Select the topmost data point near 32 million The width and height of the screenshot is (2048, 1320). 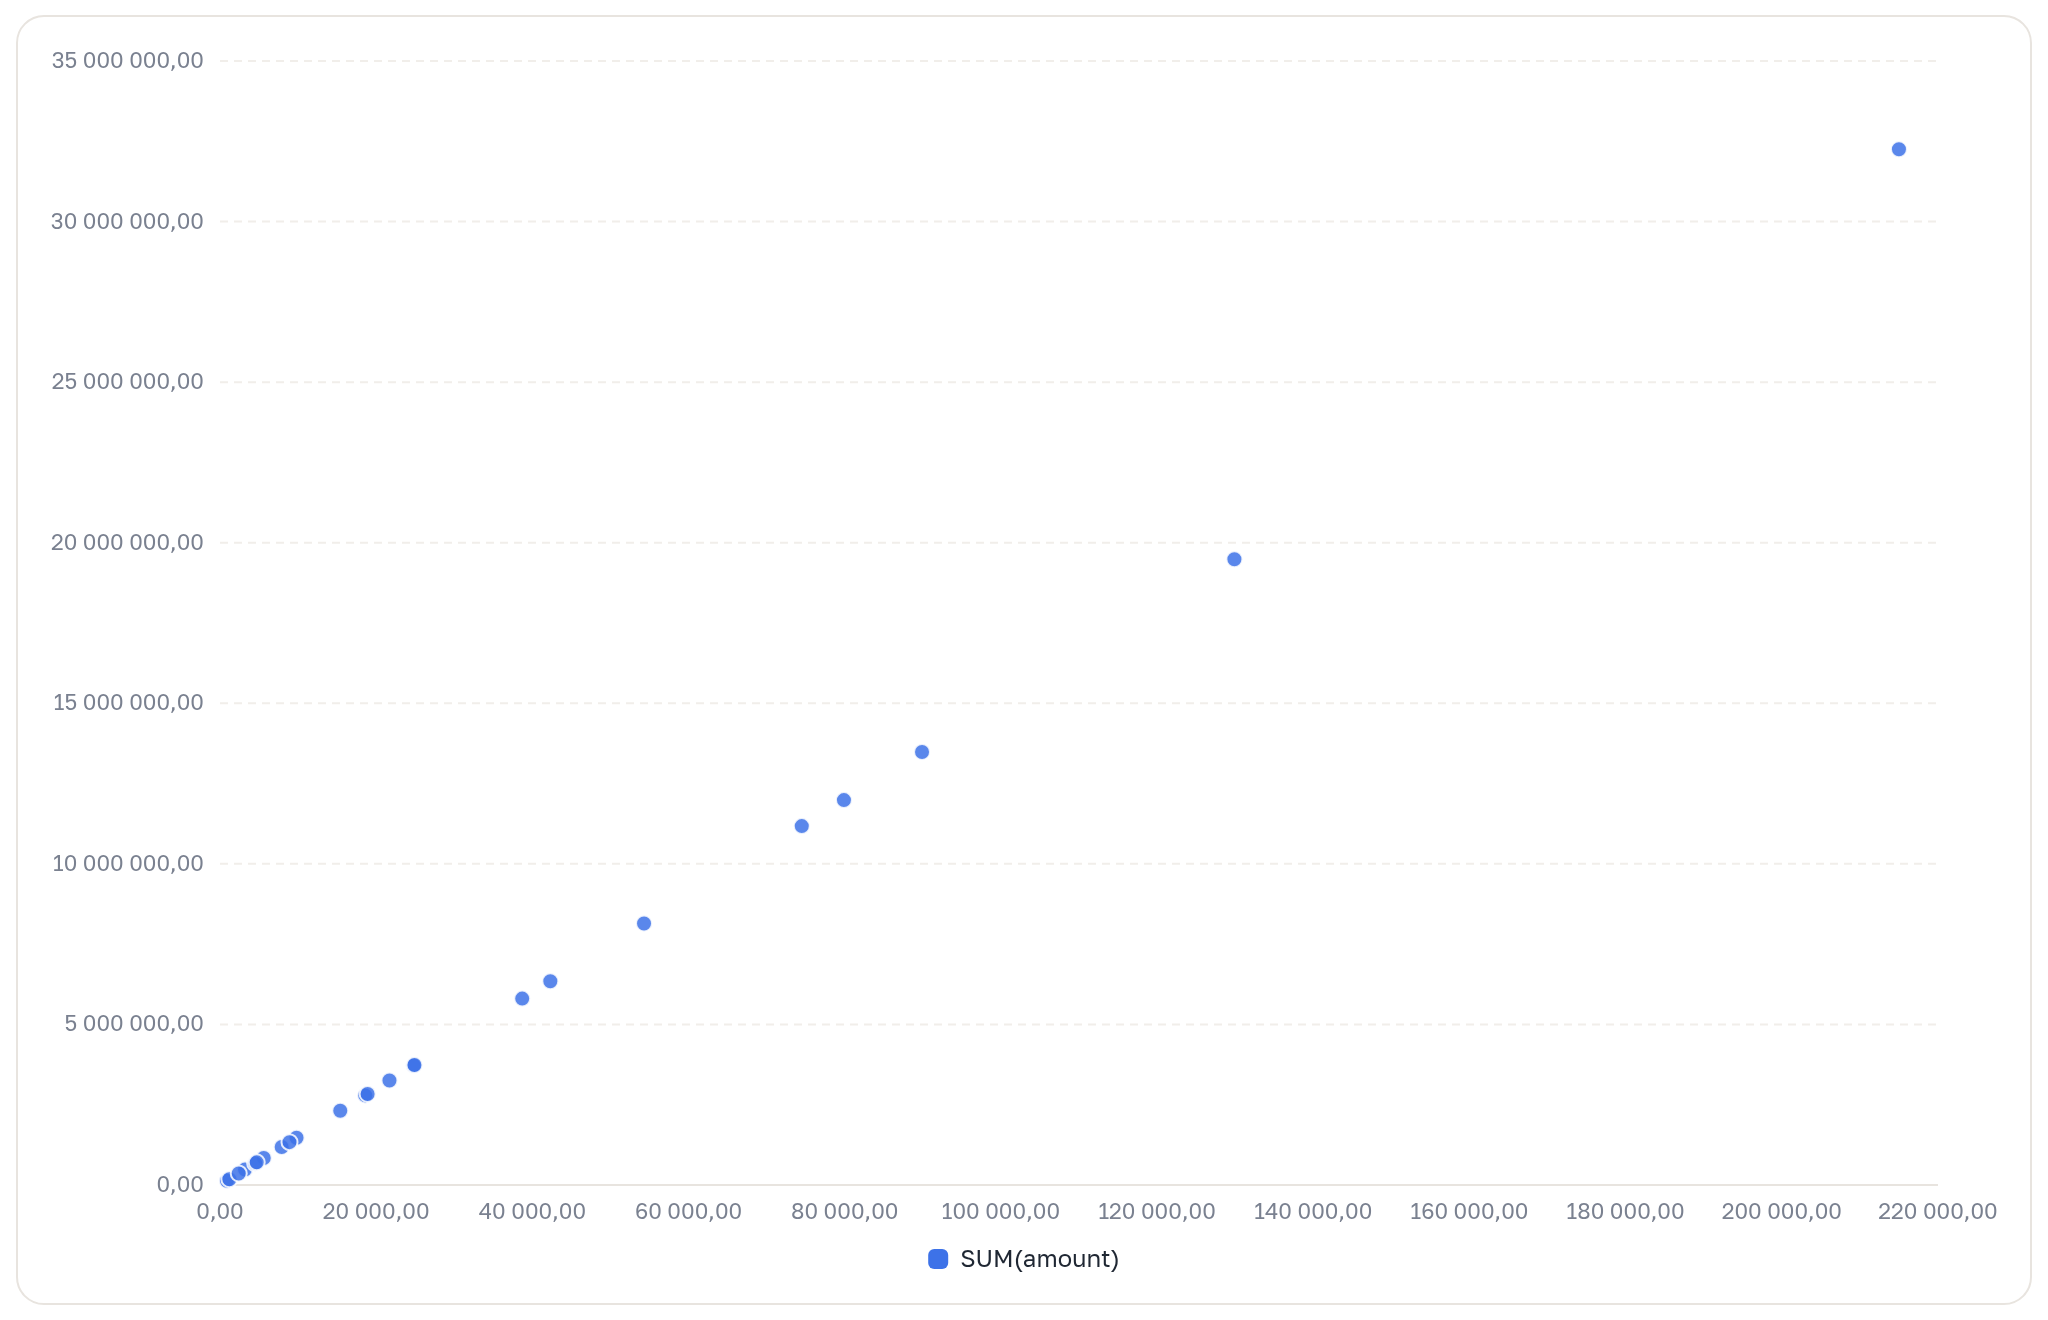tap(1899, 149)
